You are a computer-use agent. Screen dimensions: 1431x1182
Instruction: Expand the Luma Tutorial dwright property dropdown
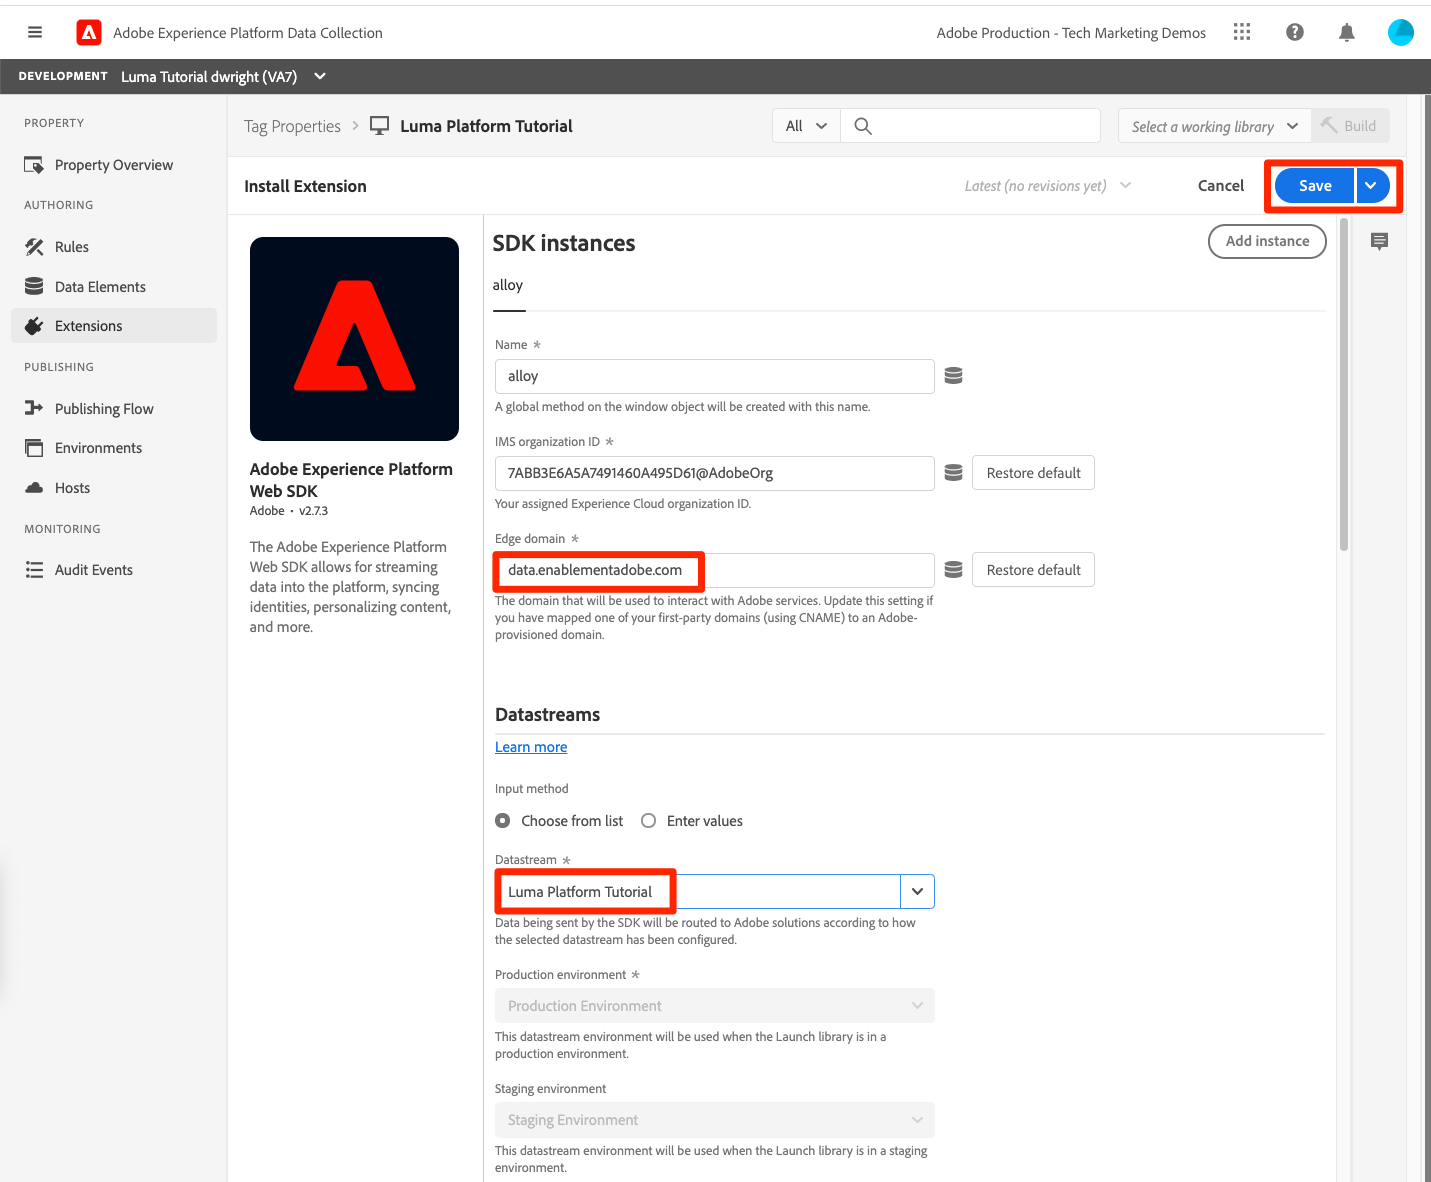click(x=320, y=76)
